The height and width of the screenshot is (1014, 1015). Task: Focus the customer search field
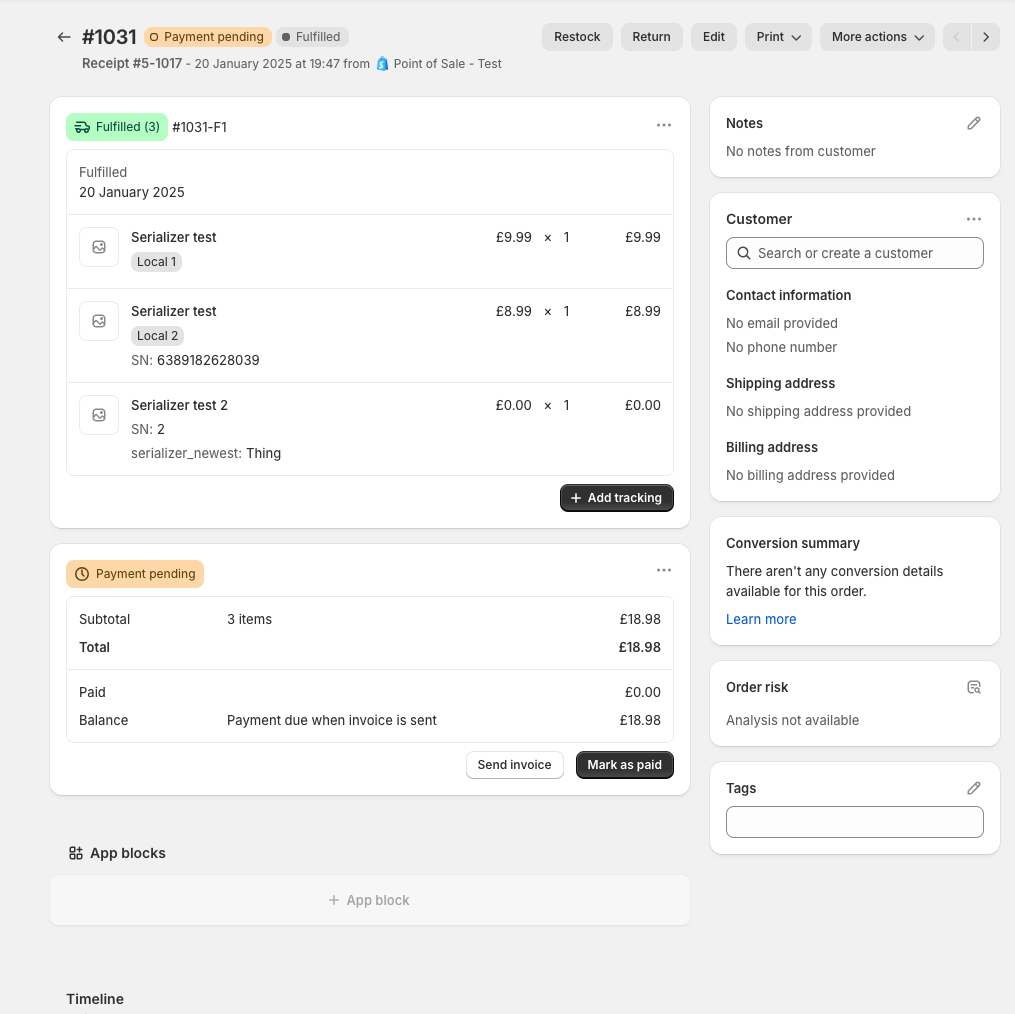click(855, 253)
